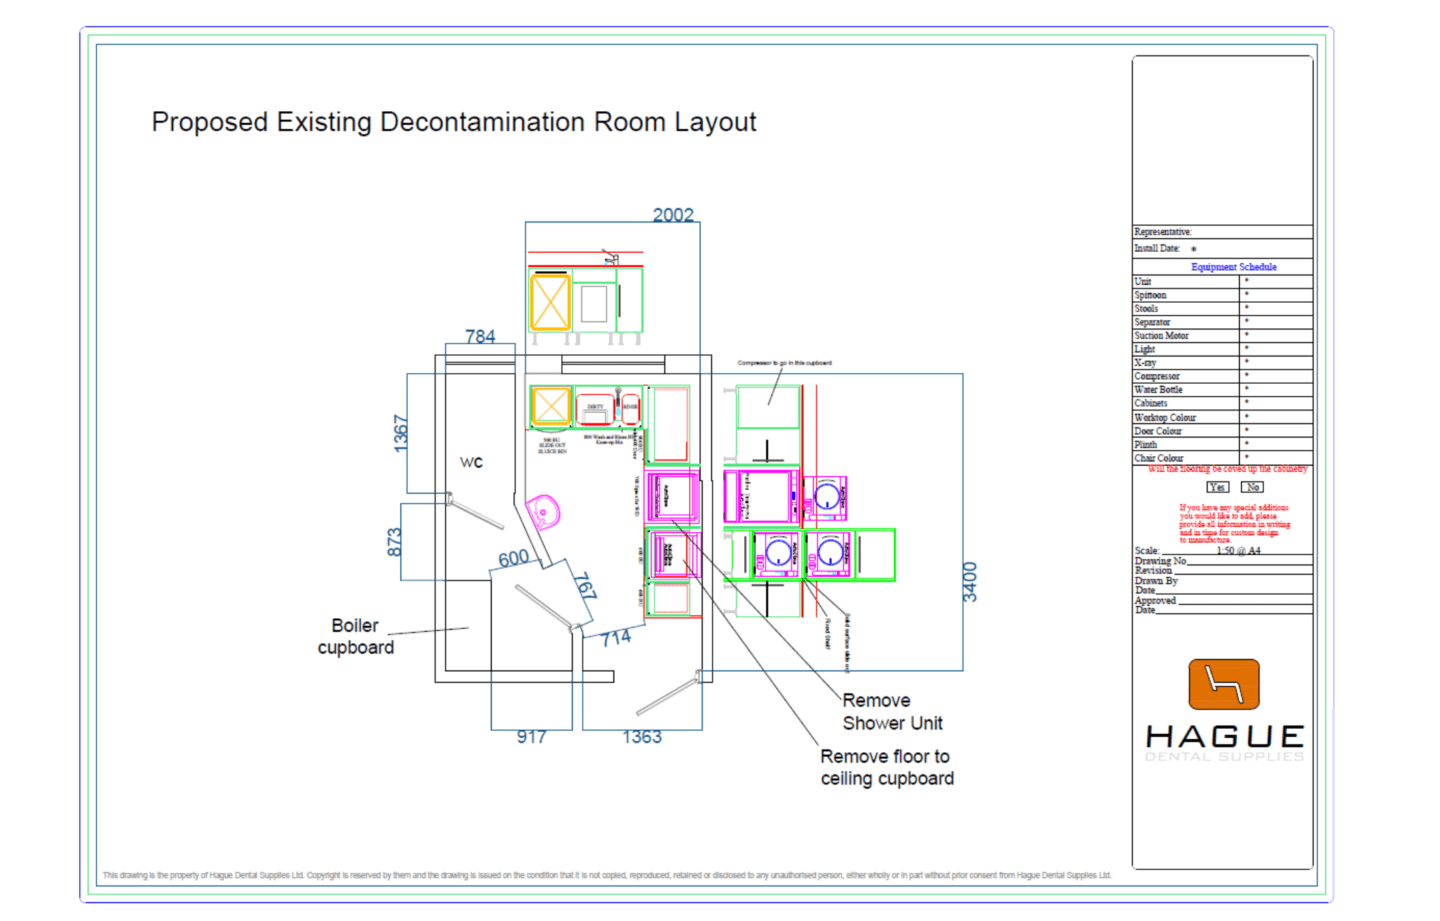This screenshot has height=921, width=1440.
Task: Click the 917 dimension label
Action: [531, 737]
